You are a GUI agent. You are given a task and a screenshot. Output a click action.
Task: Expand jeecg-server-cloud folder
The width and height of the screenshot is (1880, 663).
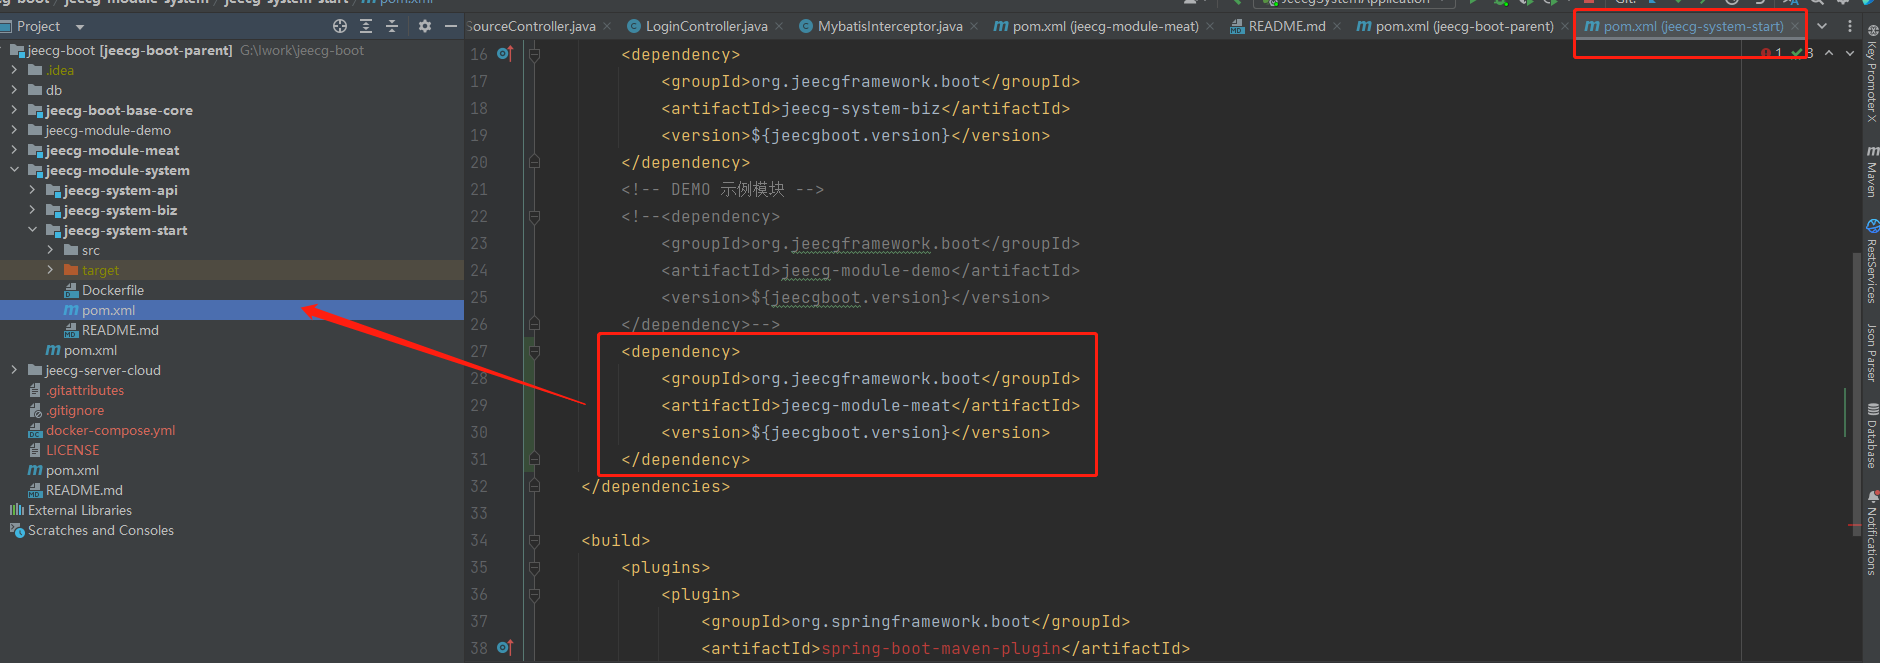pos(14,370)
